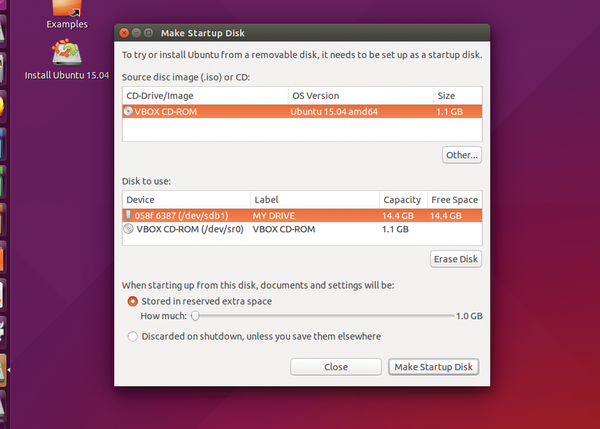Click the Other... button
Screen dimensions: 600x429
coord(462,155)
